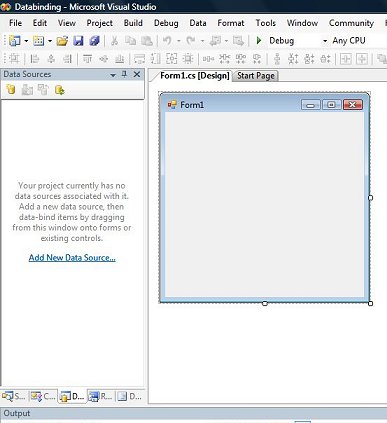The width and height of the screenshot is (387, 423).
Task: Open the File menu
Action: [x=15, y=23]
